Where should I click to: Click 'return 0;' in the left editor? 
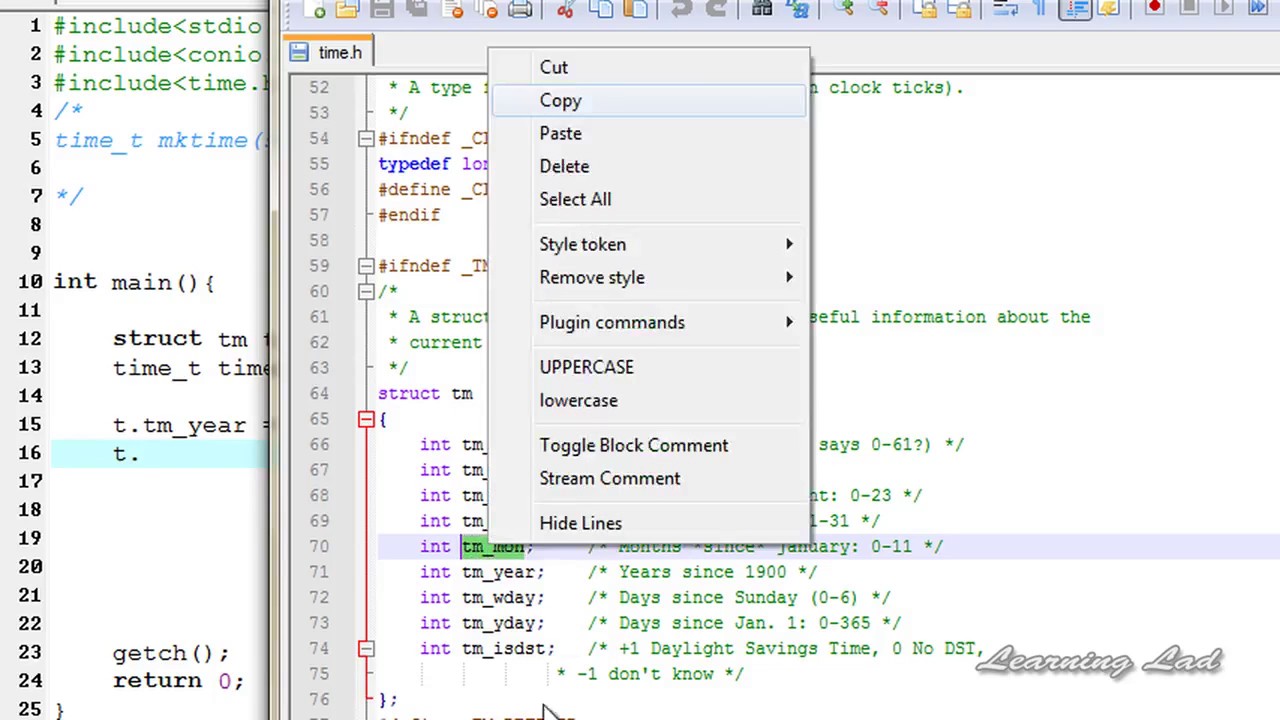pyautogui.click(x=177, y=681)
